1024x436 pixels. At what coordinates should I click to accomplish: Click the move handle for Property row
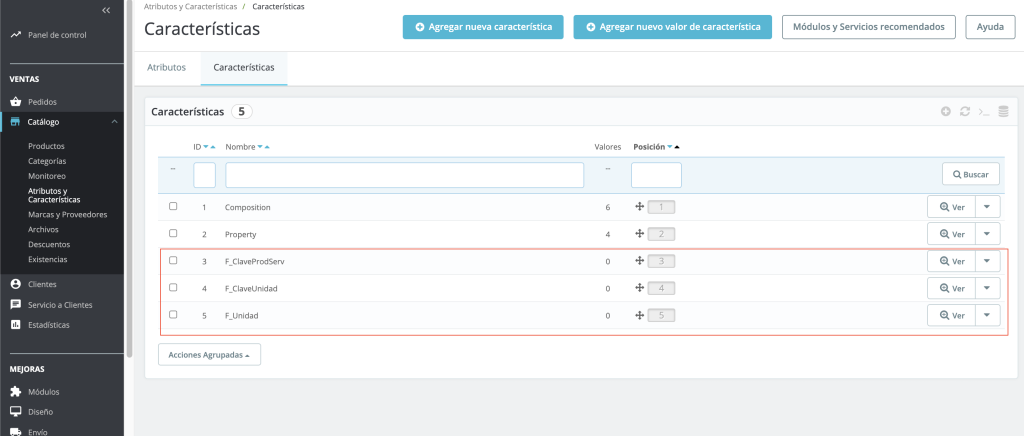click(x=639, y=234)
